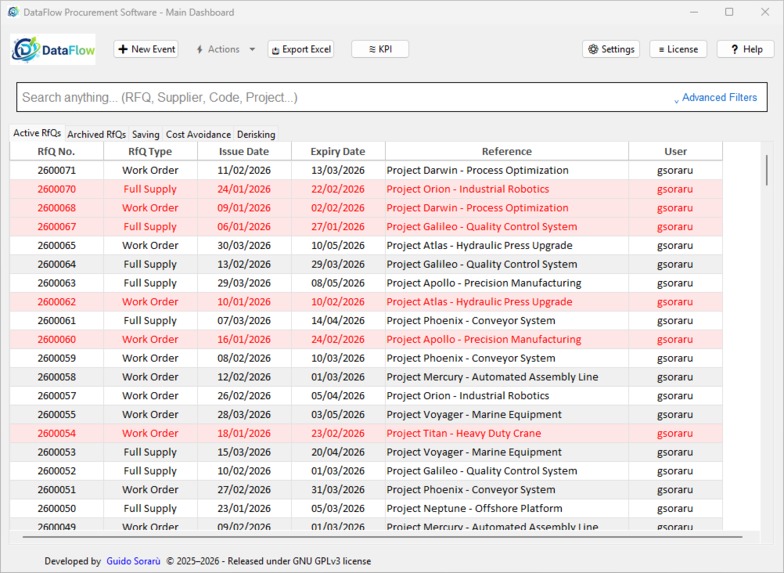Image resolution: width=784 pixels, height=573 pixels.
Task: Open Help
Action: (x=746, y=49)
